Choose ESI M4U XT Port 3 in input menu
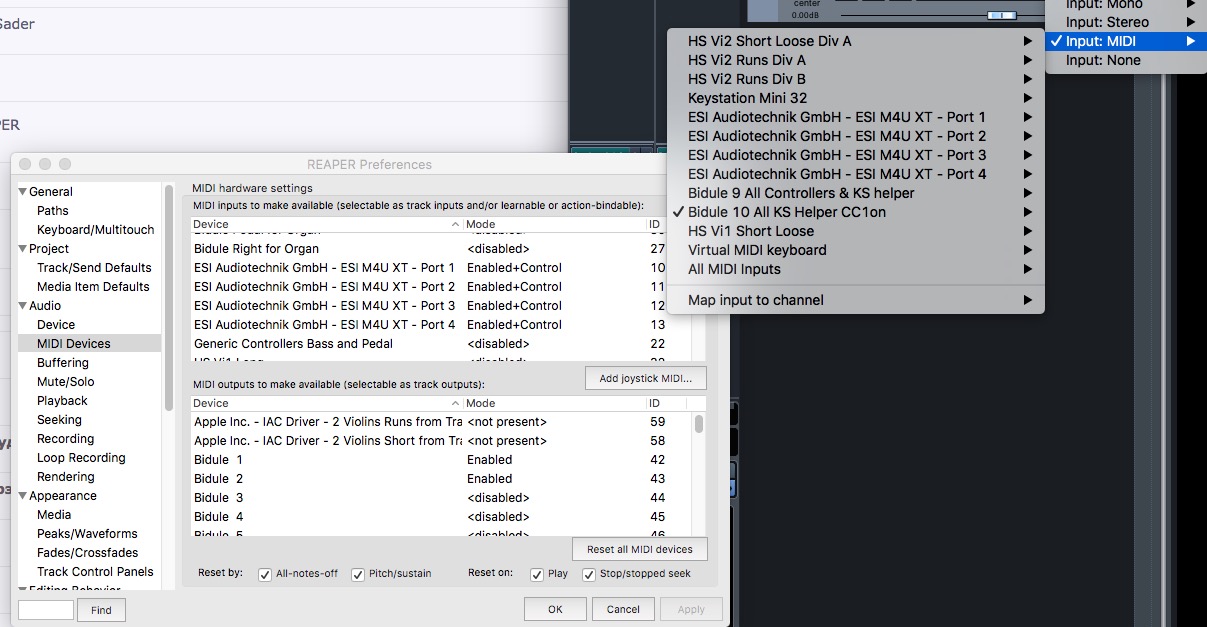This screenshot has width=1207, height=627. 856,155
